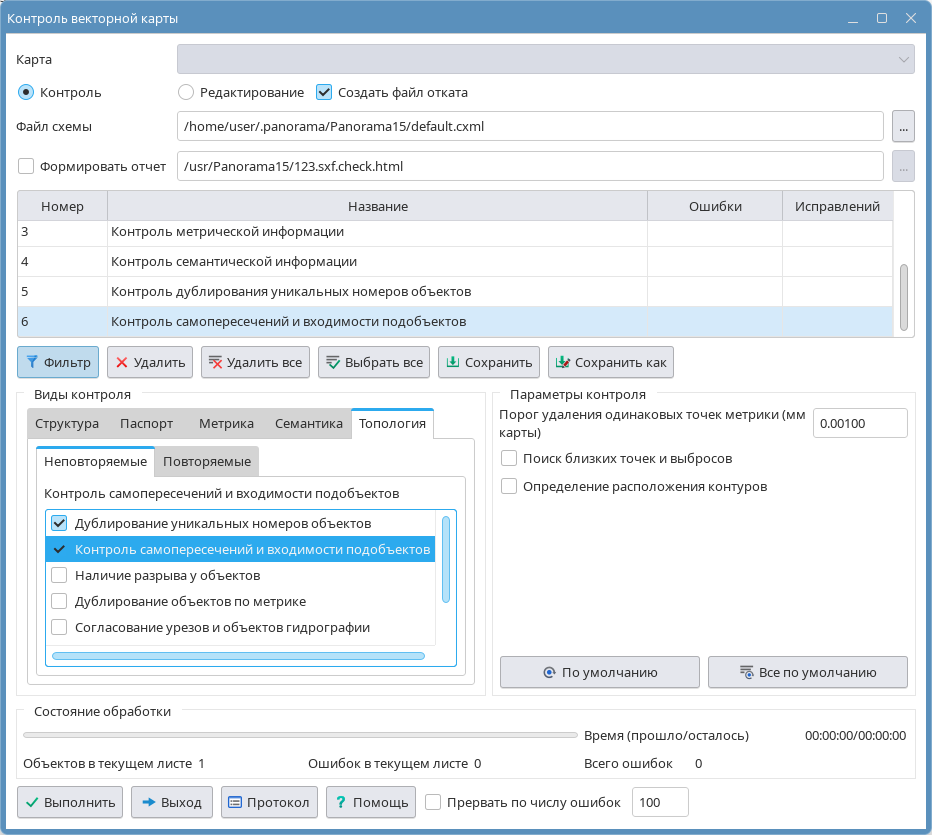Open the Протокол log button
This screenshot has height=835, width=932.
click(x=267, y=802)
